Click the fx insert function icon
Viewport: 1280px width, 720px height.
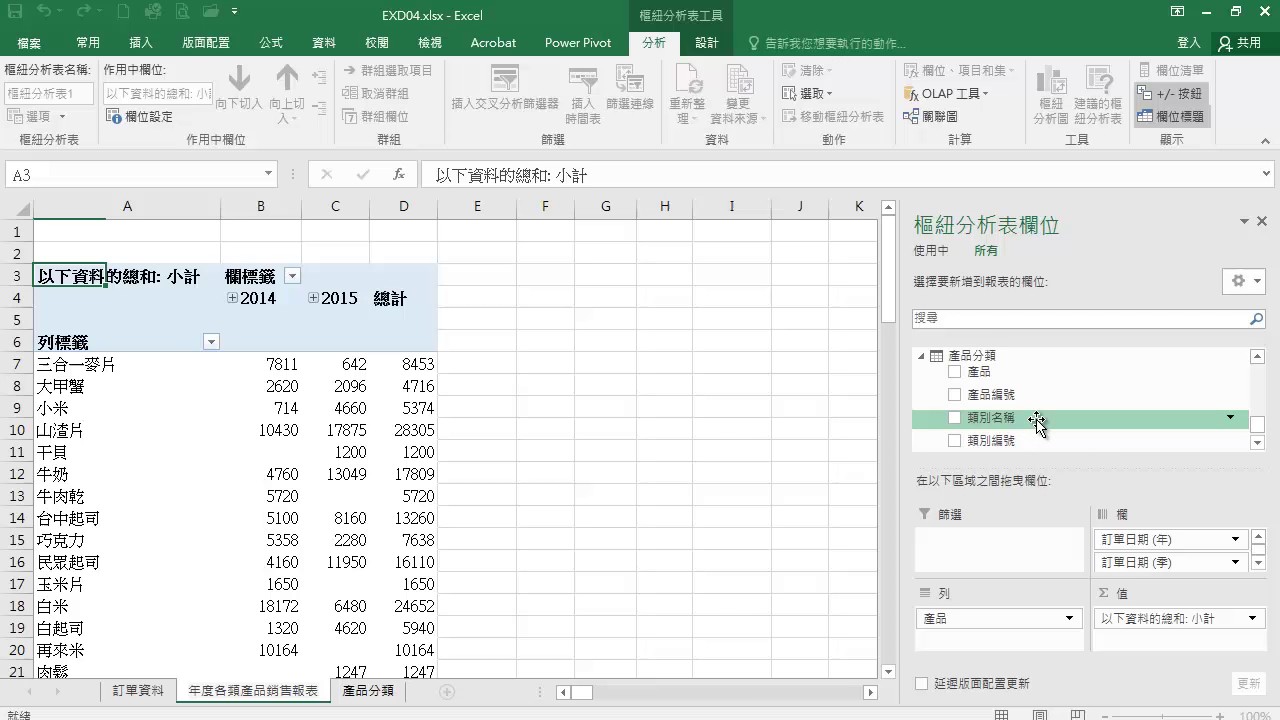pyautogui.click(x=398, y=174)
